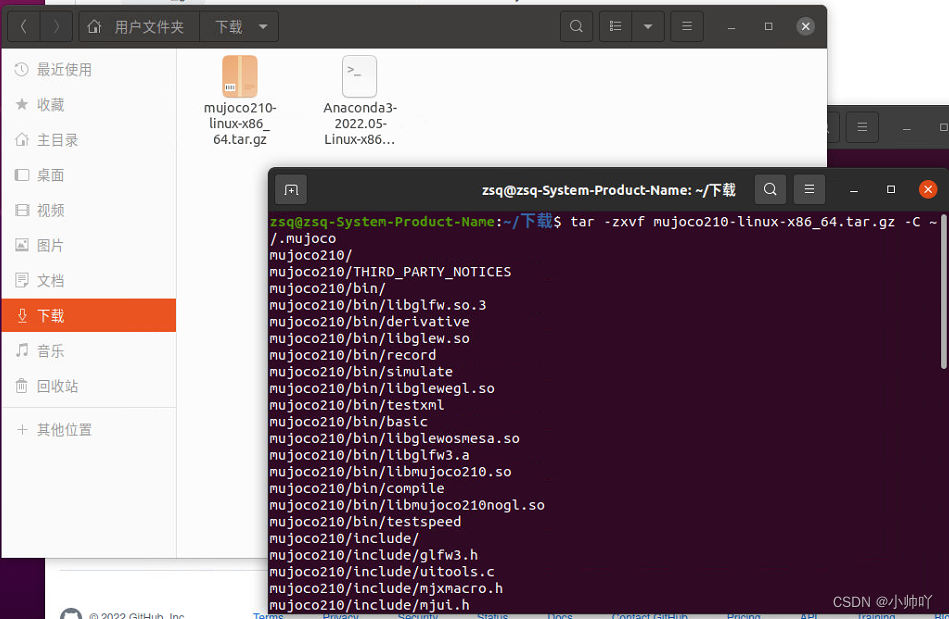Open terminal search

pyautogui.click(x=770, y=189)
